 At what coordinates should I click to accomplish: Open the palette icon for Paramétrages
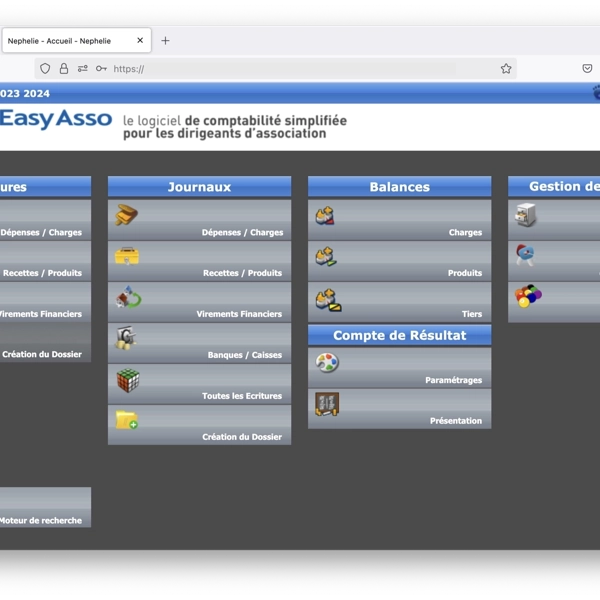(327, 362)
